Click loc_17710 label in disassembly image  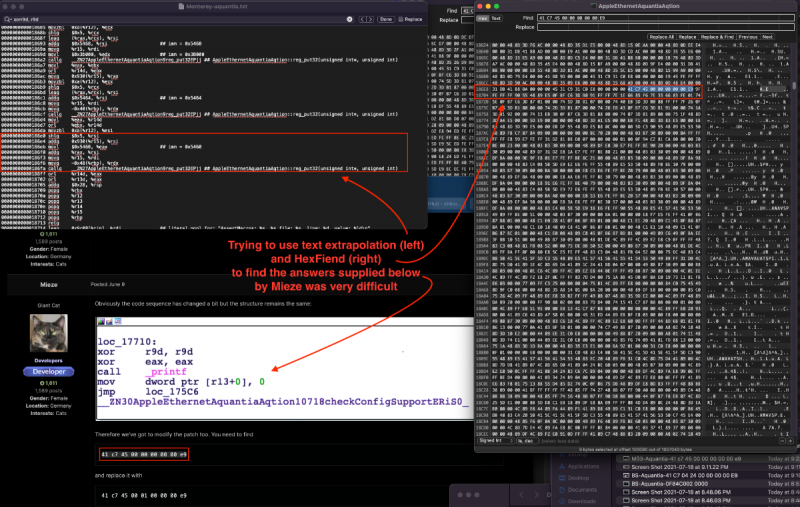click(x=127, y=342)
